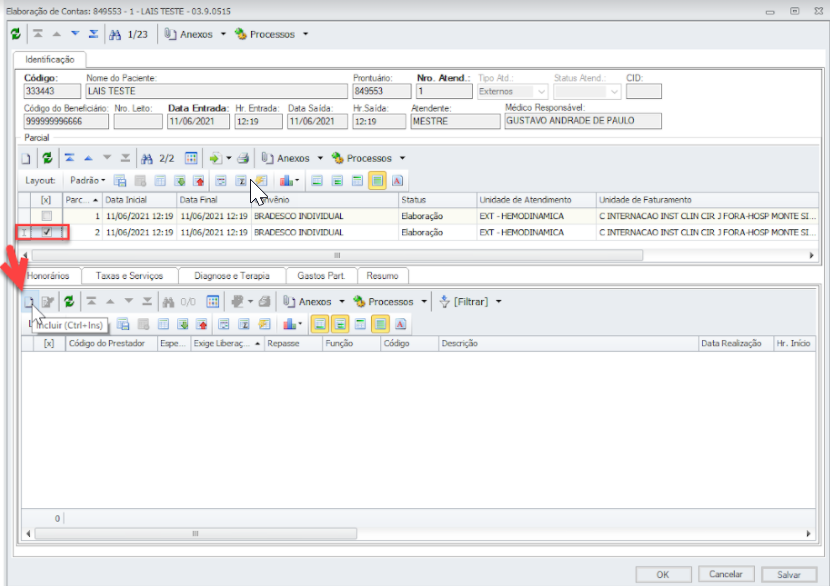Click Incluir new record icon in Honorários toolbar

point(29,302)
